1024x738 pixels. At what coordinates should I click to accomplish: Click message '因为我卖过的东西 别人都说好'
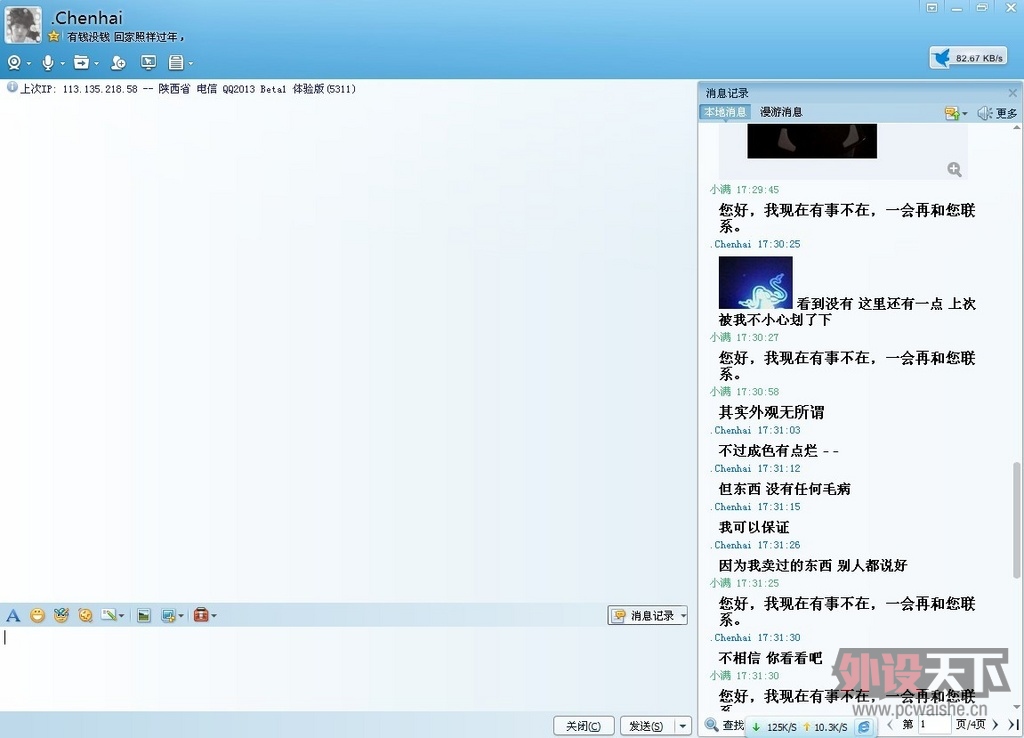(x=813, y=565)
